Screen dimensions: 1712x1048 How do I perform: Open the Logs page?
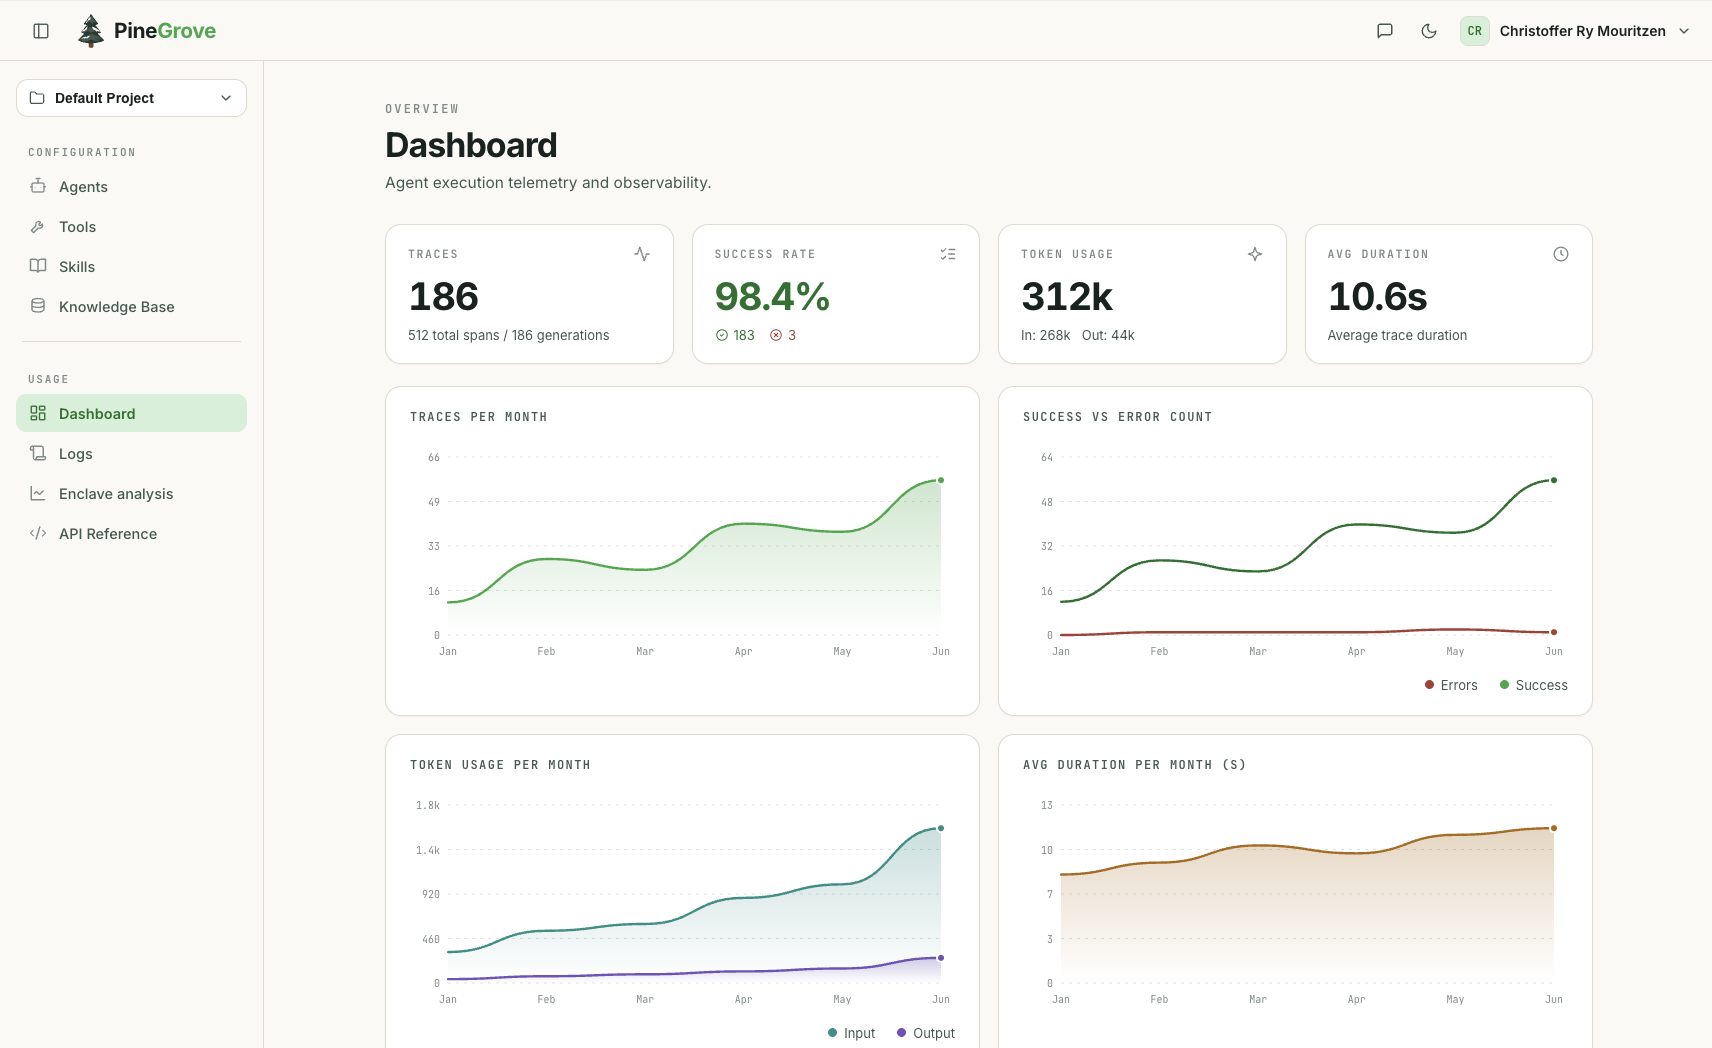(x=131, y=454)
